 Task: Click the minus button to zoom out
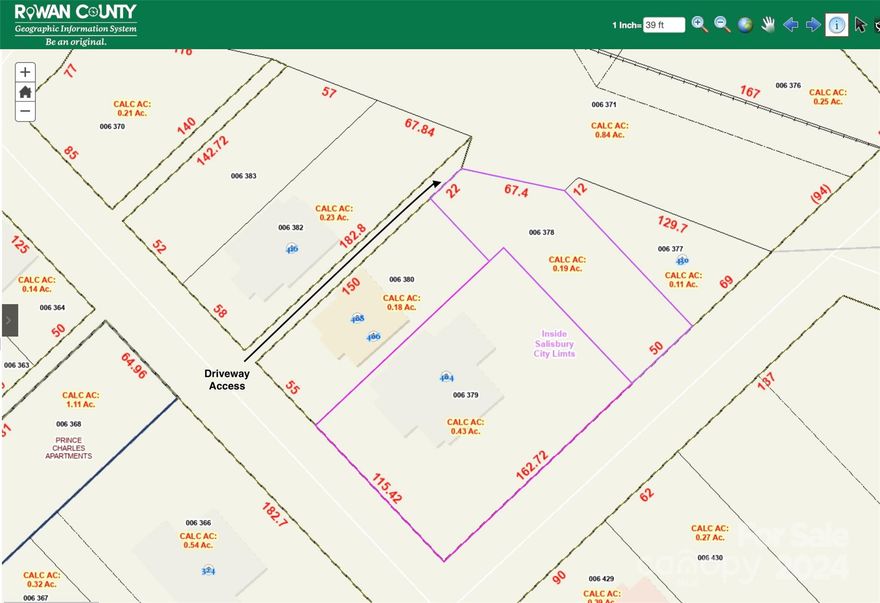[24, 111]
